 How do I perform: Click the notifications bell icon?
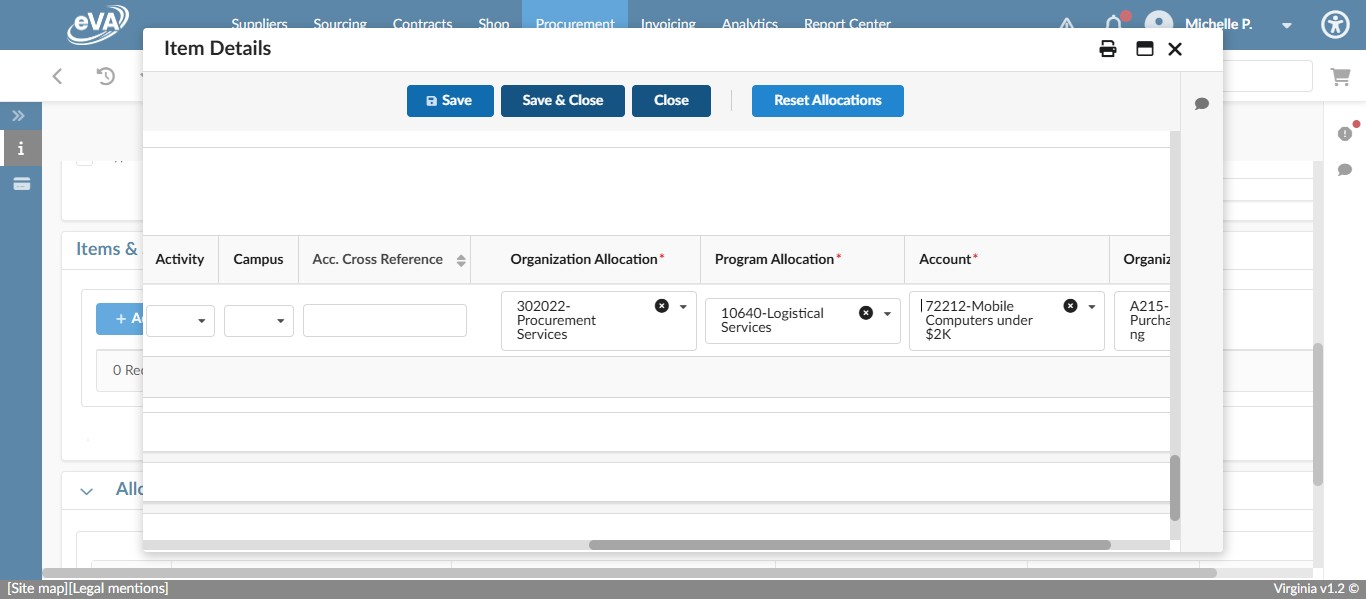coord(1113,24)
